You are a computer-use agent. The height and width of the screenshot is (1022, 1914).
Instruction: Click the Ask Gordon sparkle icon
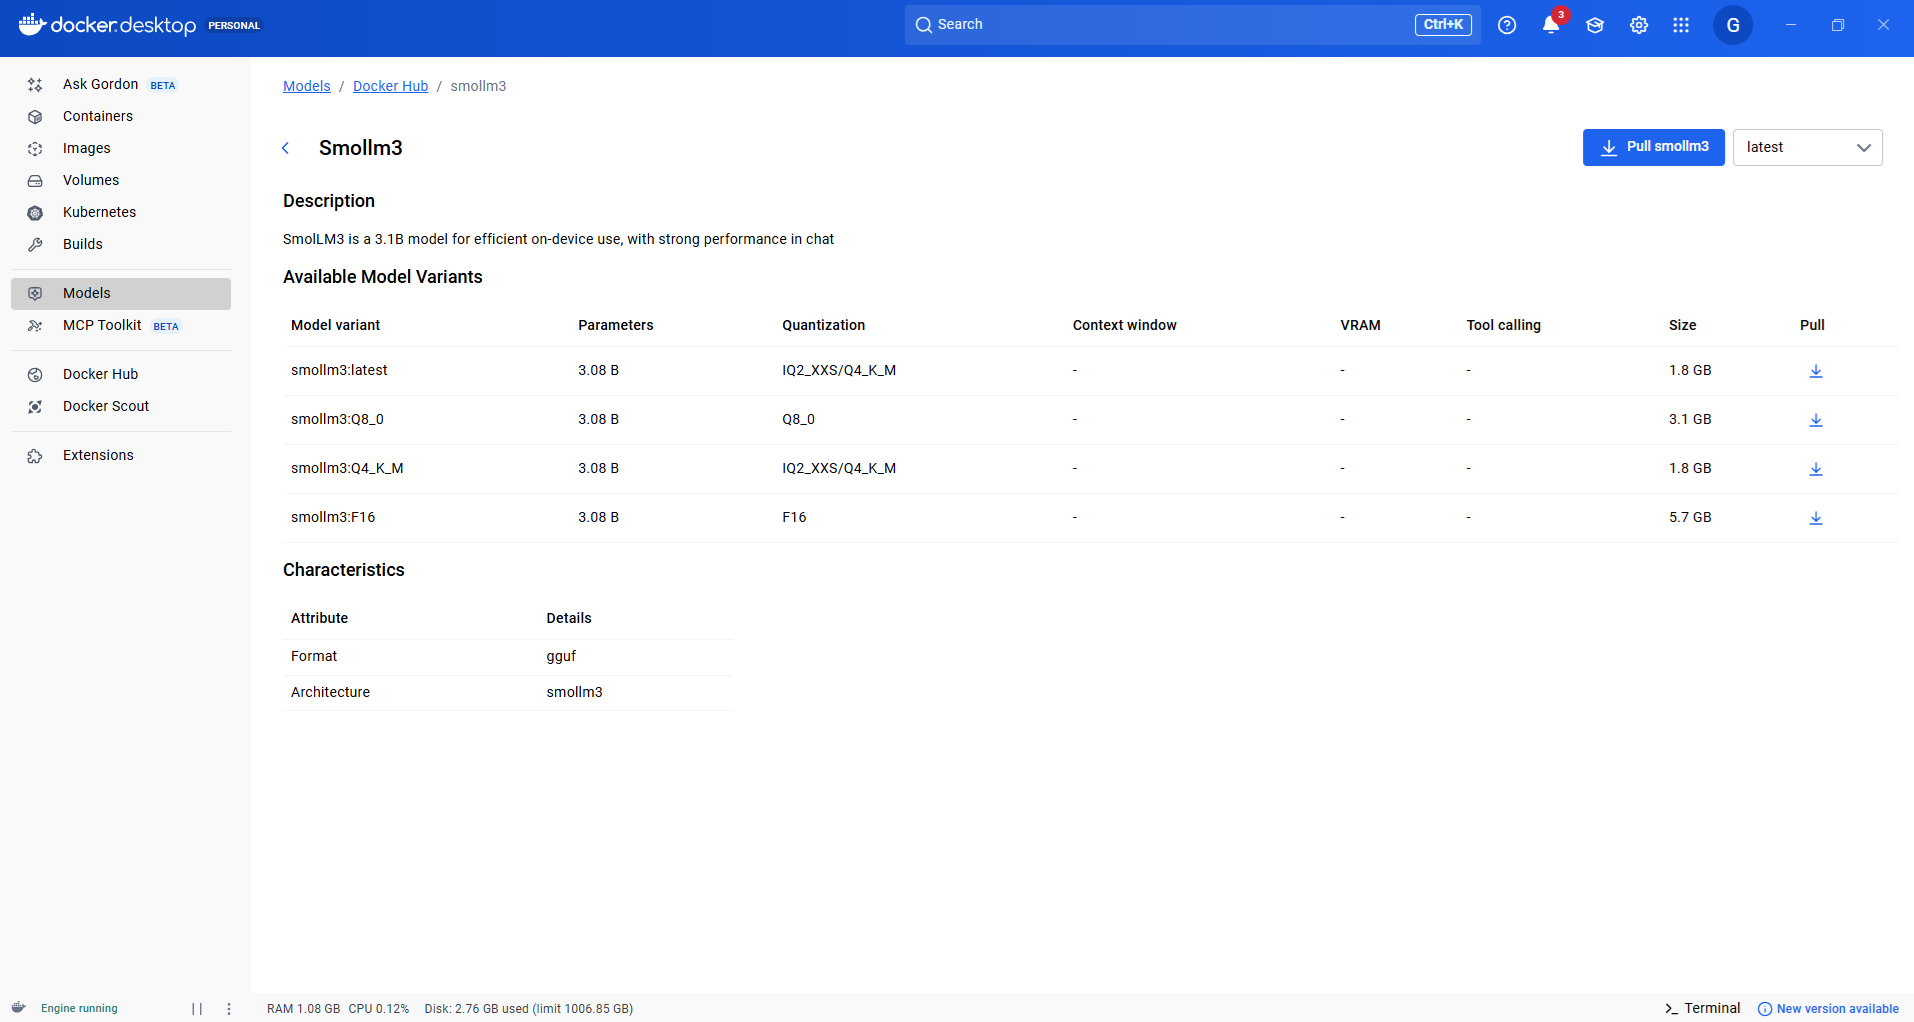point(35,85)
